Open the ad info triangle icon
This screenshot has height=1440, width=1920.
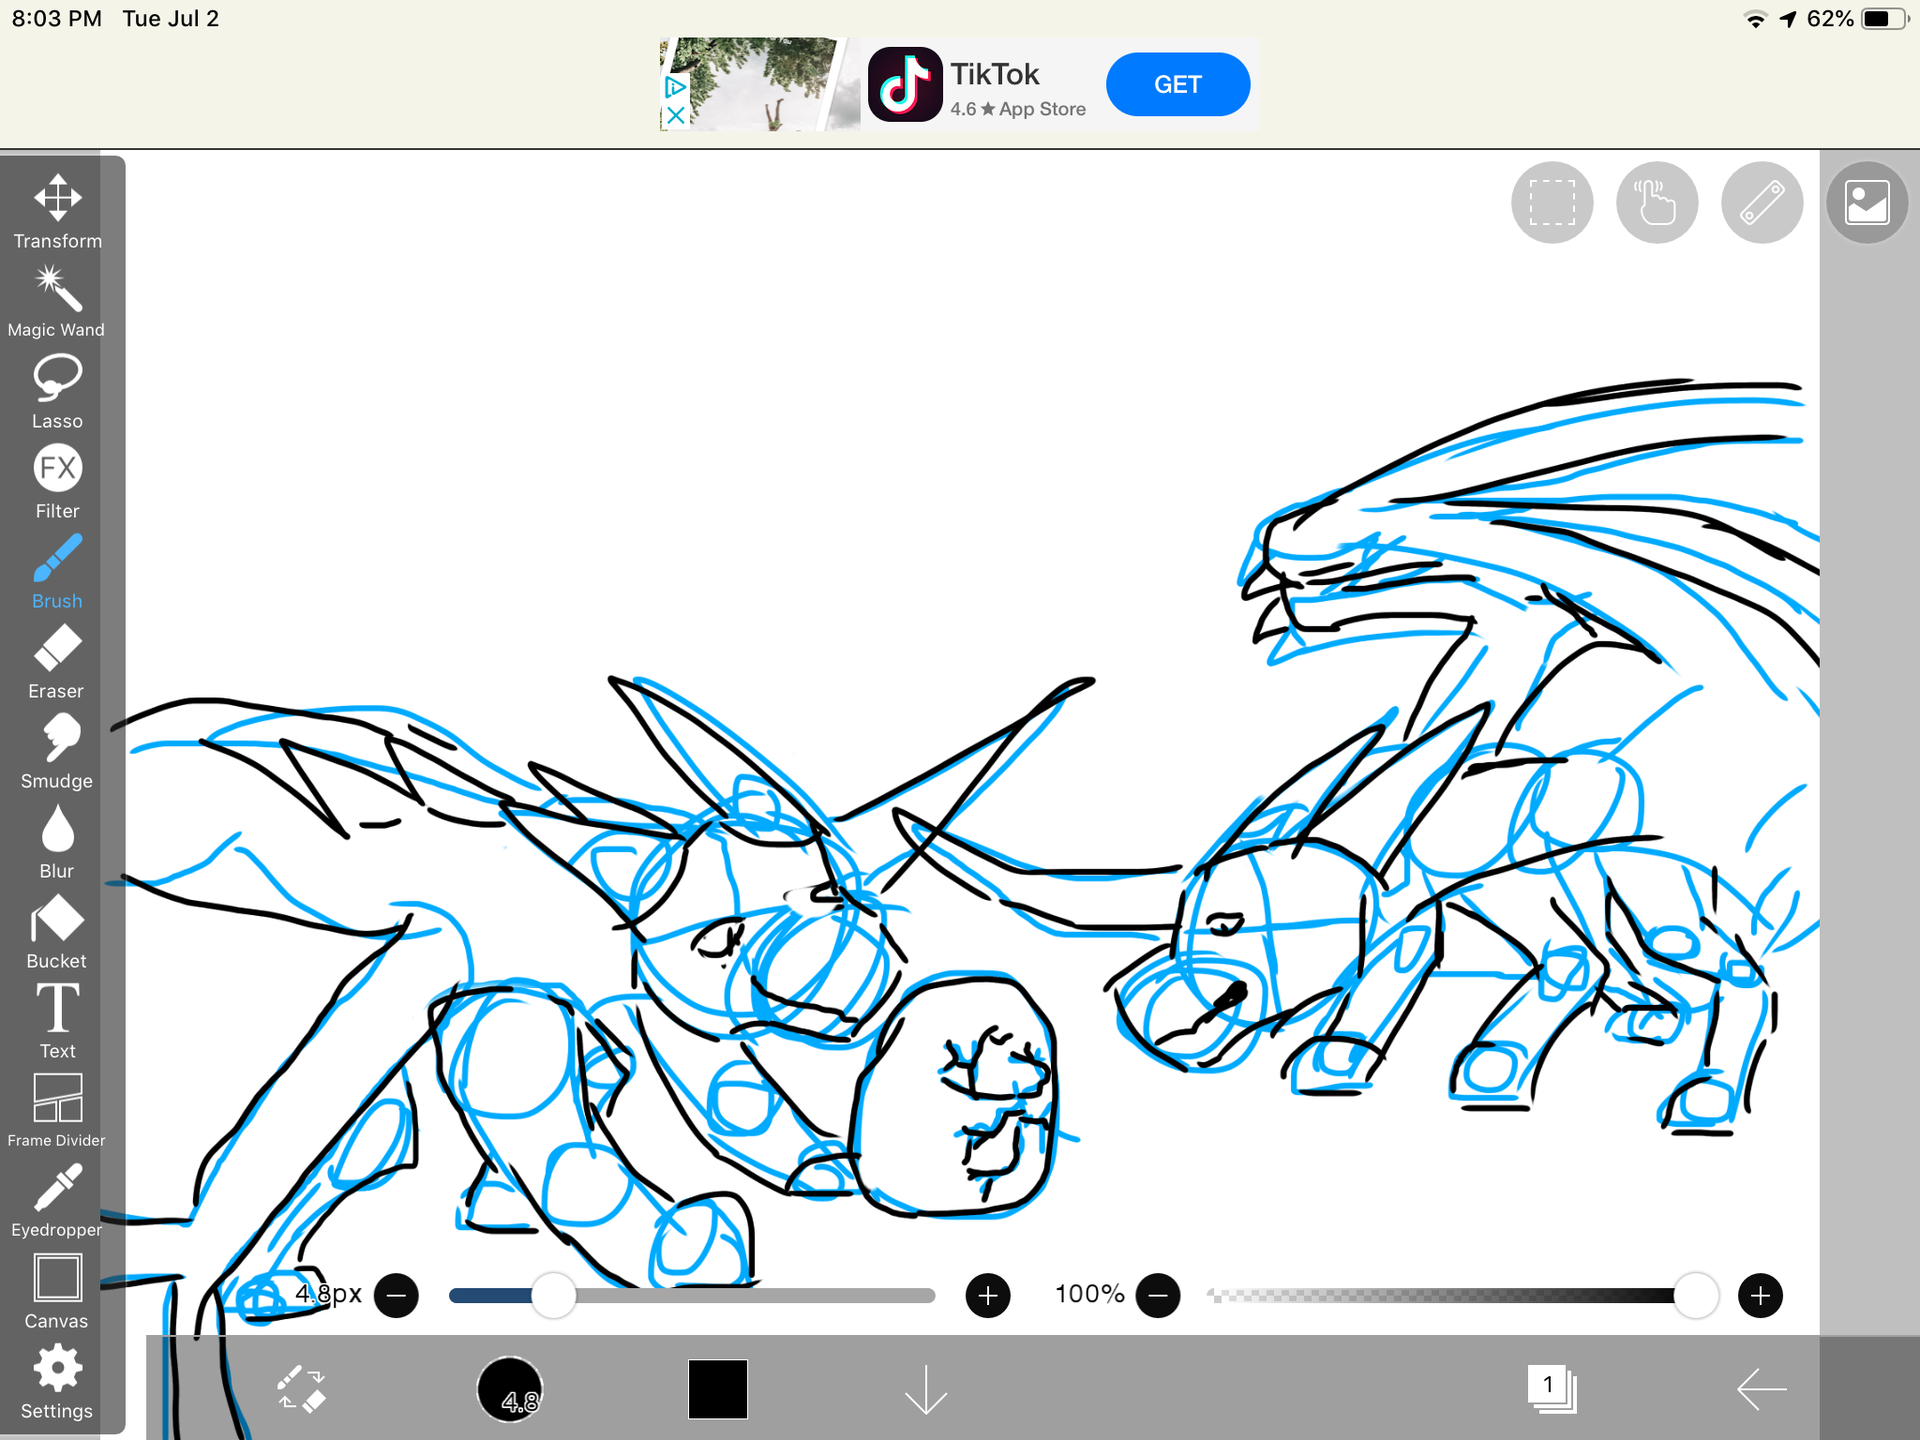coord(676,87)
